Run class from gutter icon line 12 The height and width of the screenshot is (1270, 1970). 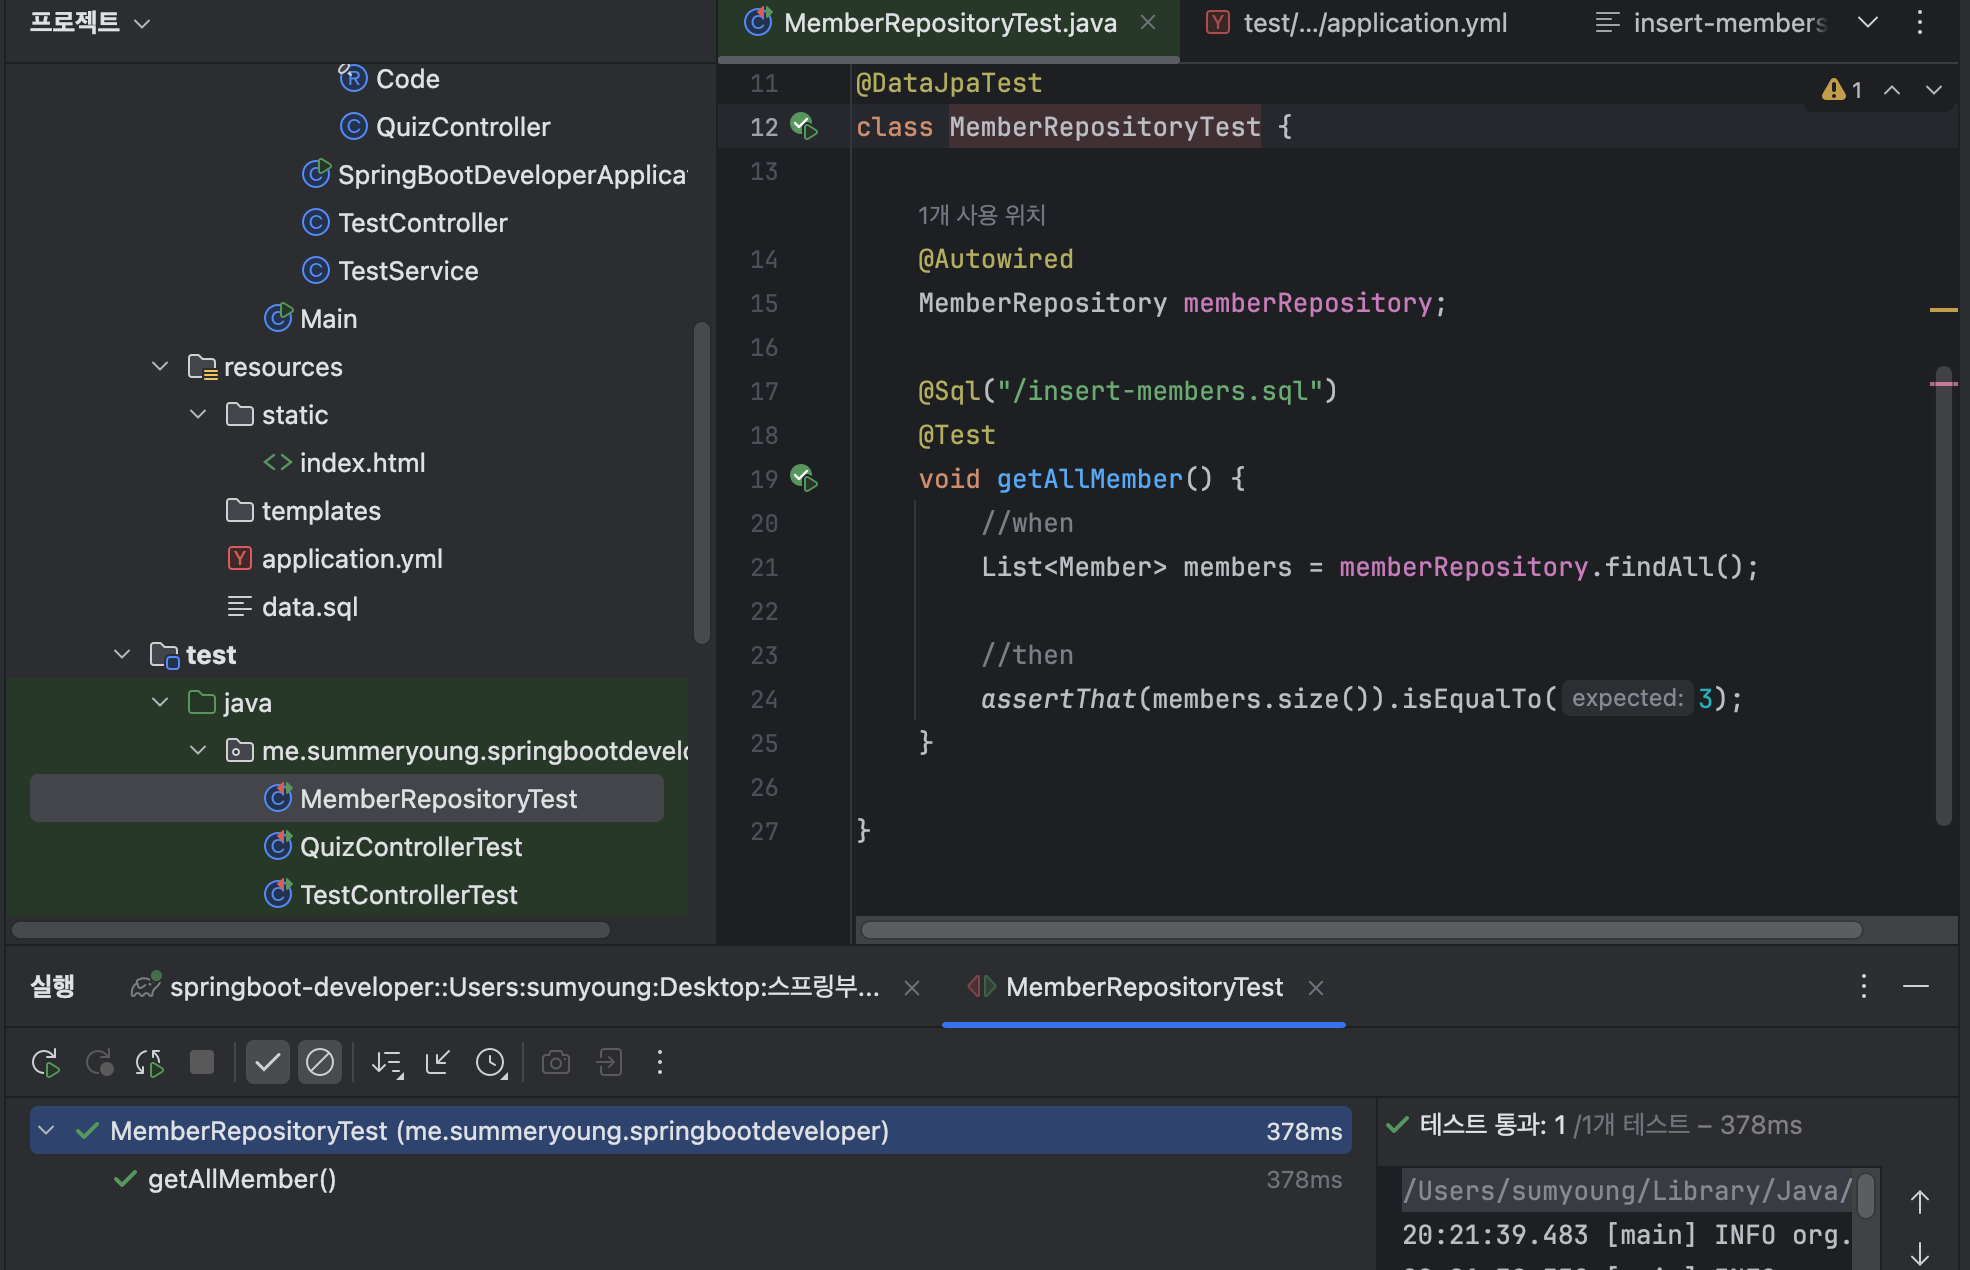coord(804,127)
